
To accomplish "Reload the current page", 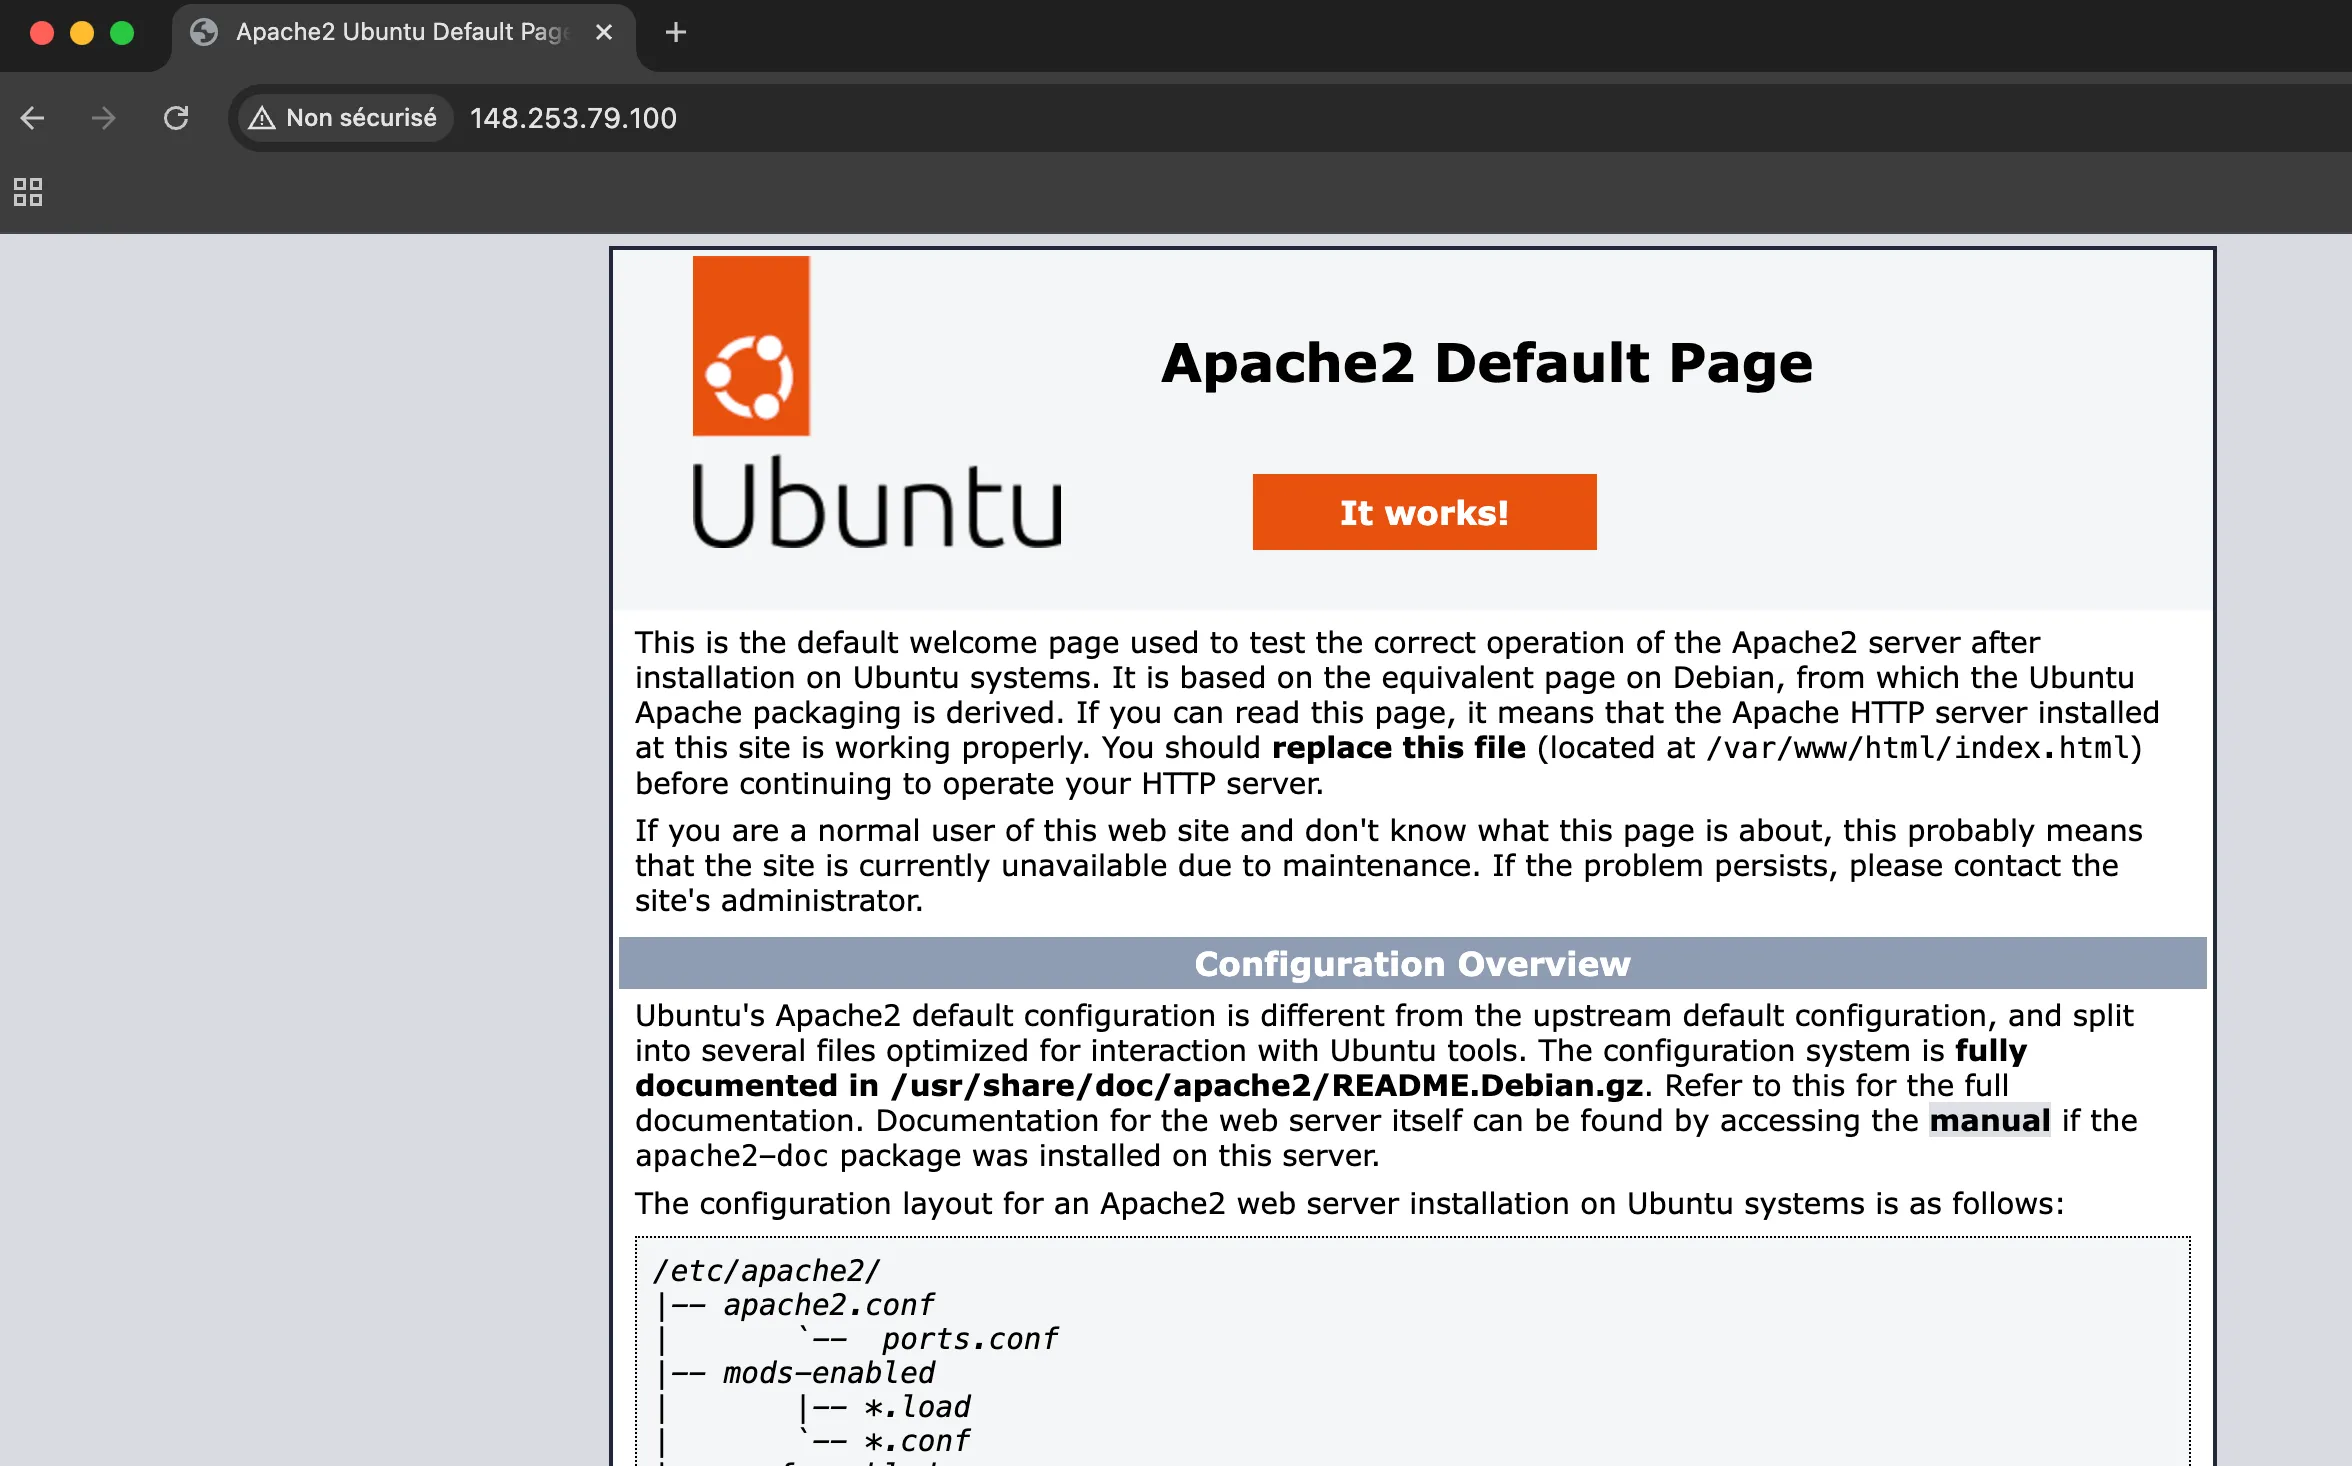I will click(x=176, y=118).
